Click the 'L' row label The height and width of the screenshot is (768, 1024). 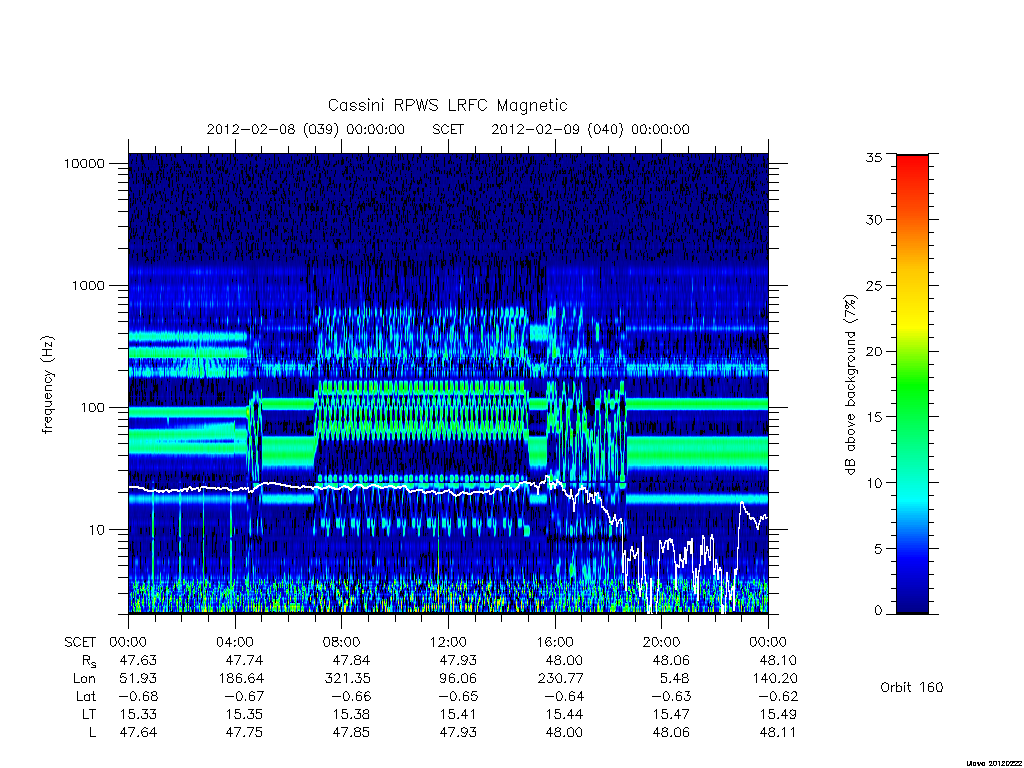93,732
